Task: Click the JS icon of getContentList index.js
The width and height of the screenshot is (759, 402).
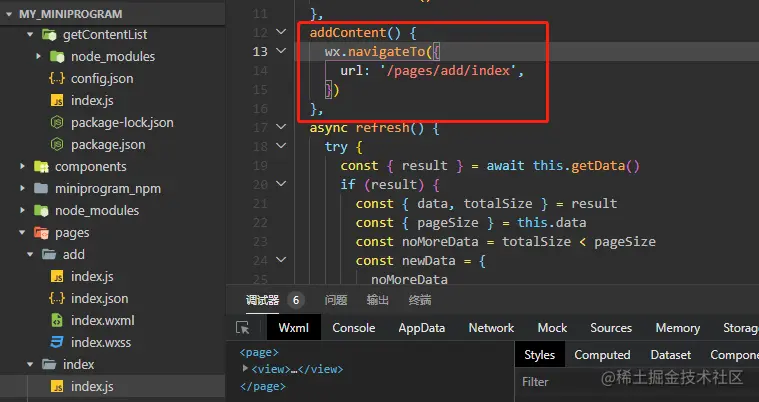Action: click(x=57, y=101)
